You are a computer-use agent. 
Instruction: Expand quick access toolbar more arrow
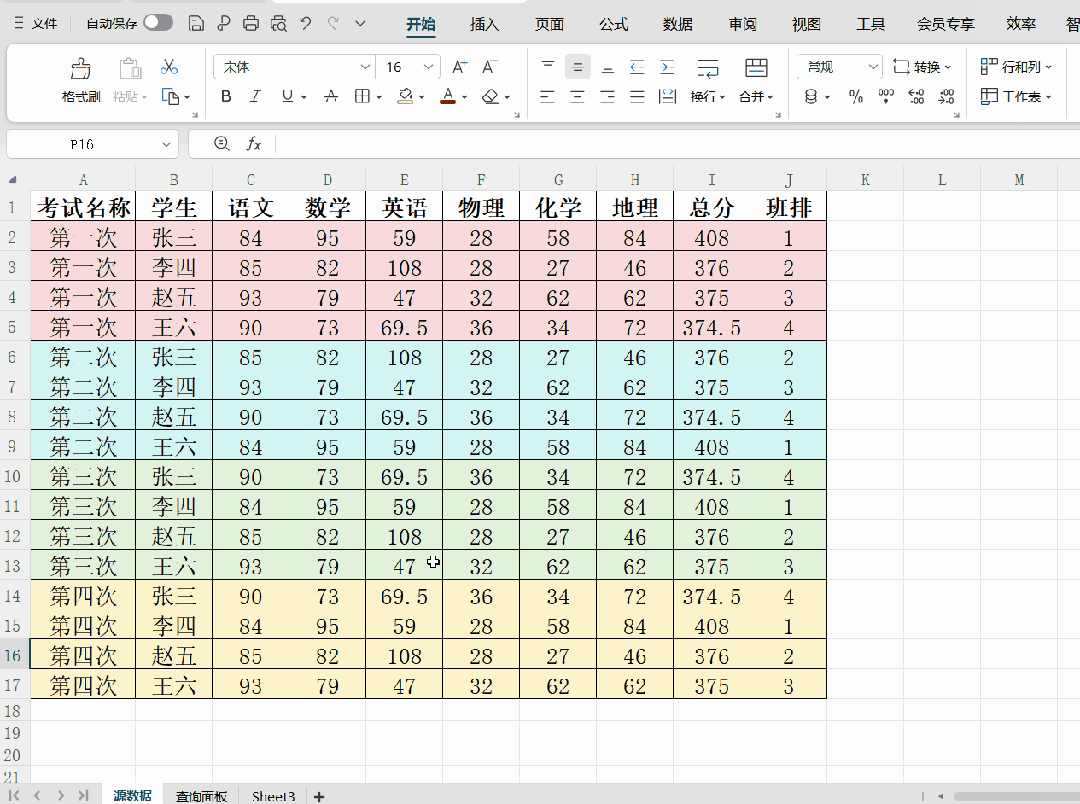[x=360, y=24]
